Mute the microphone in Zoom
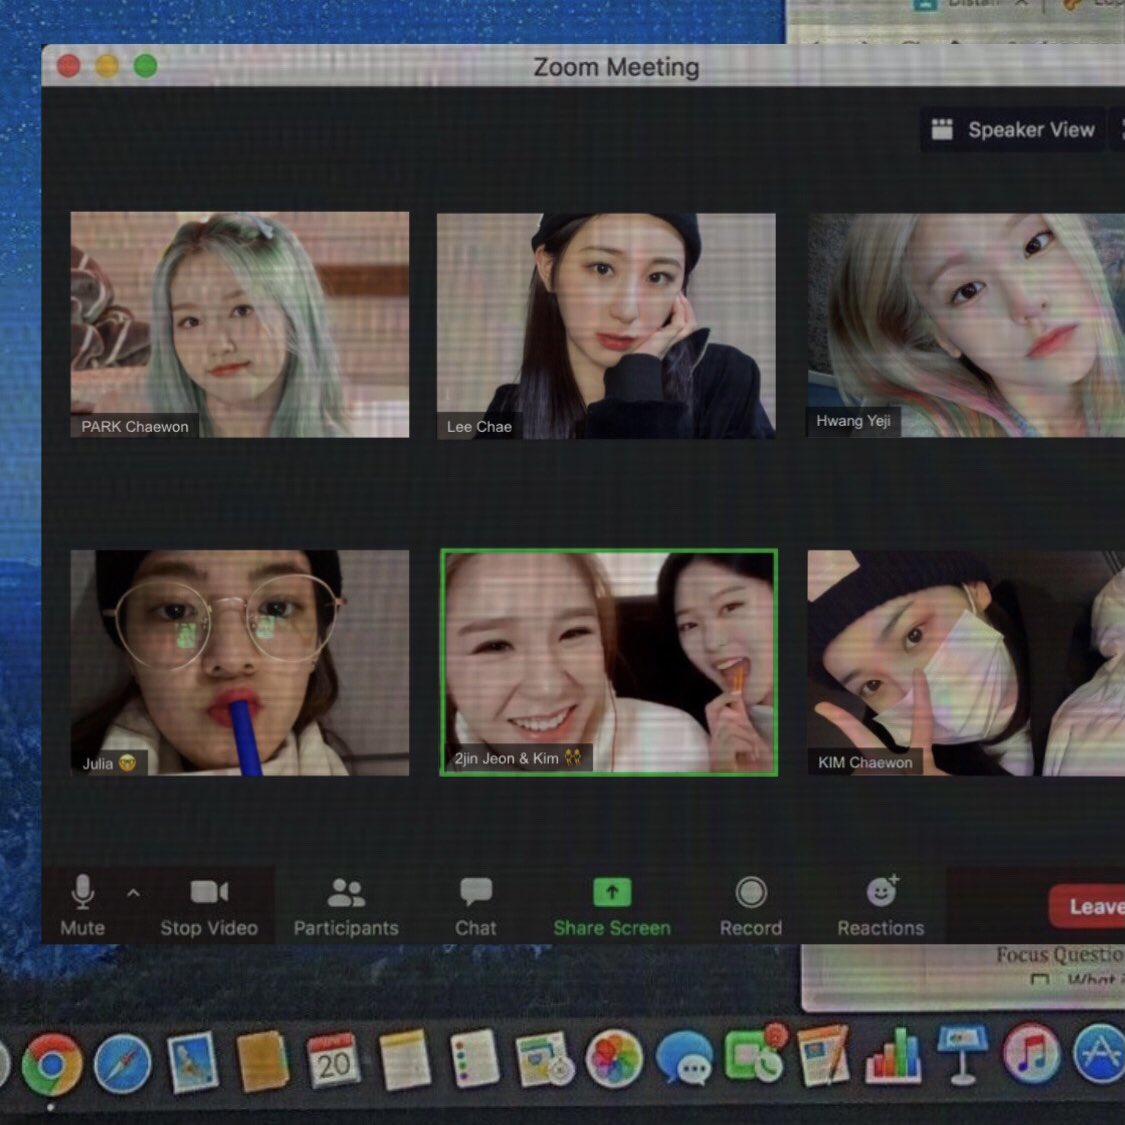Screen dimensions: 1125x1125 83,905
